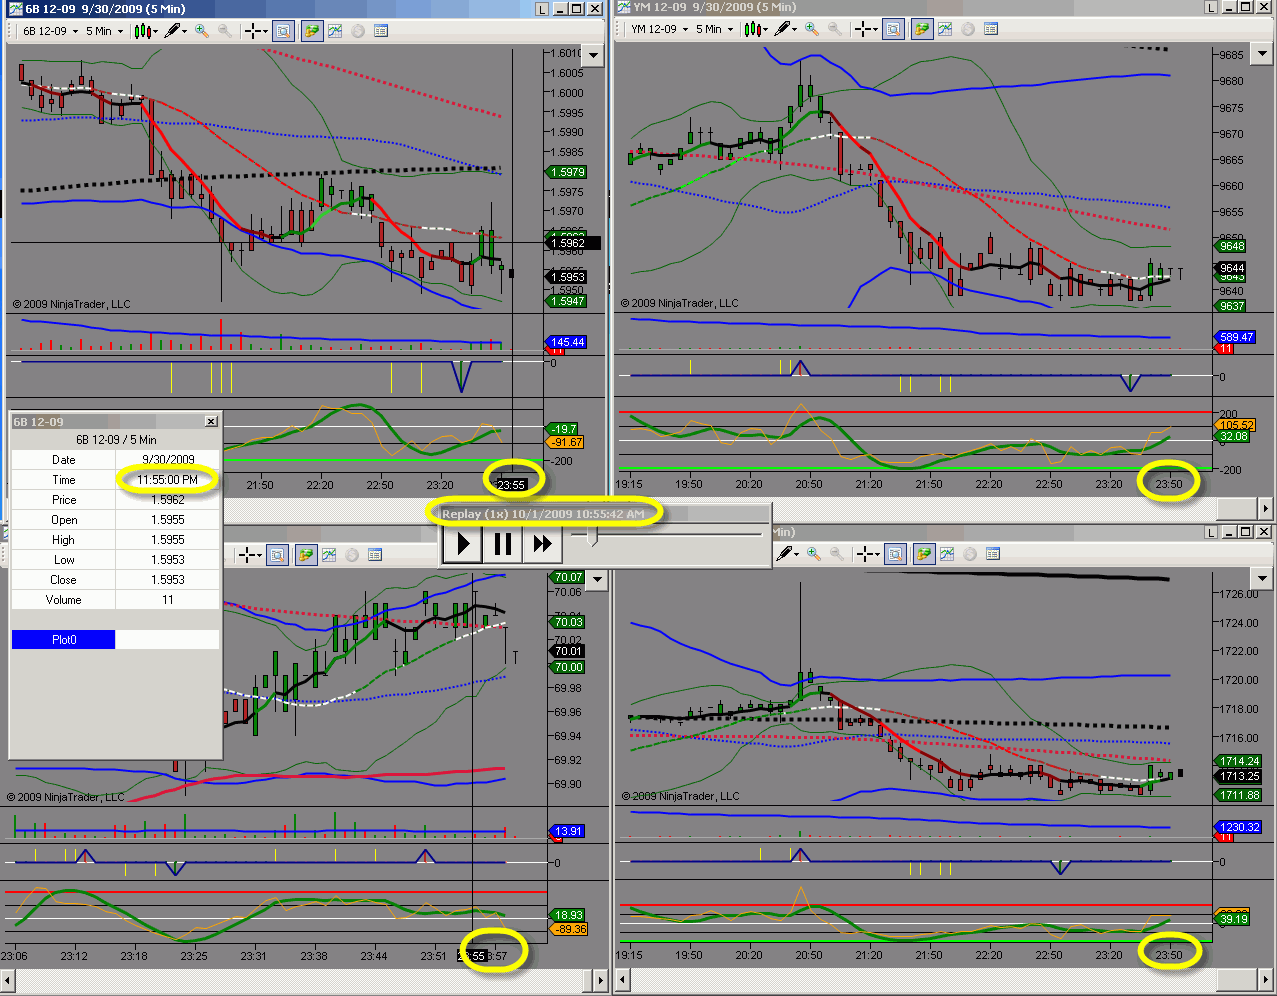Open properties icon in 6B 12-09 chart toolbar

tap(380, 31)
